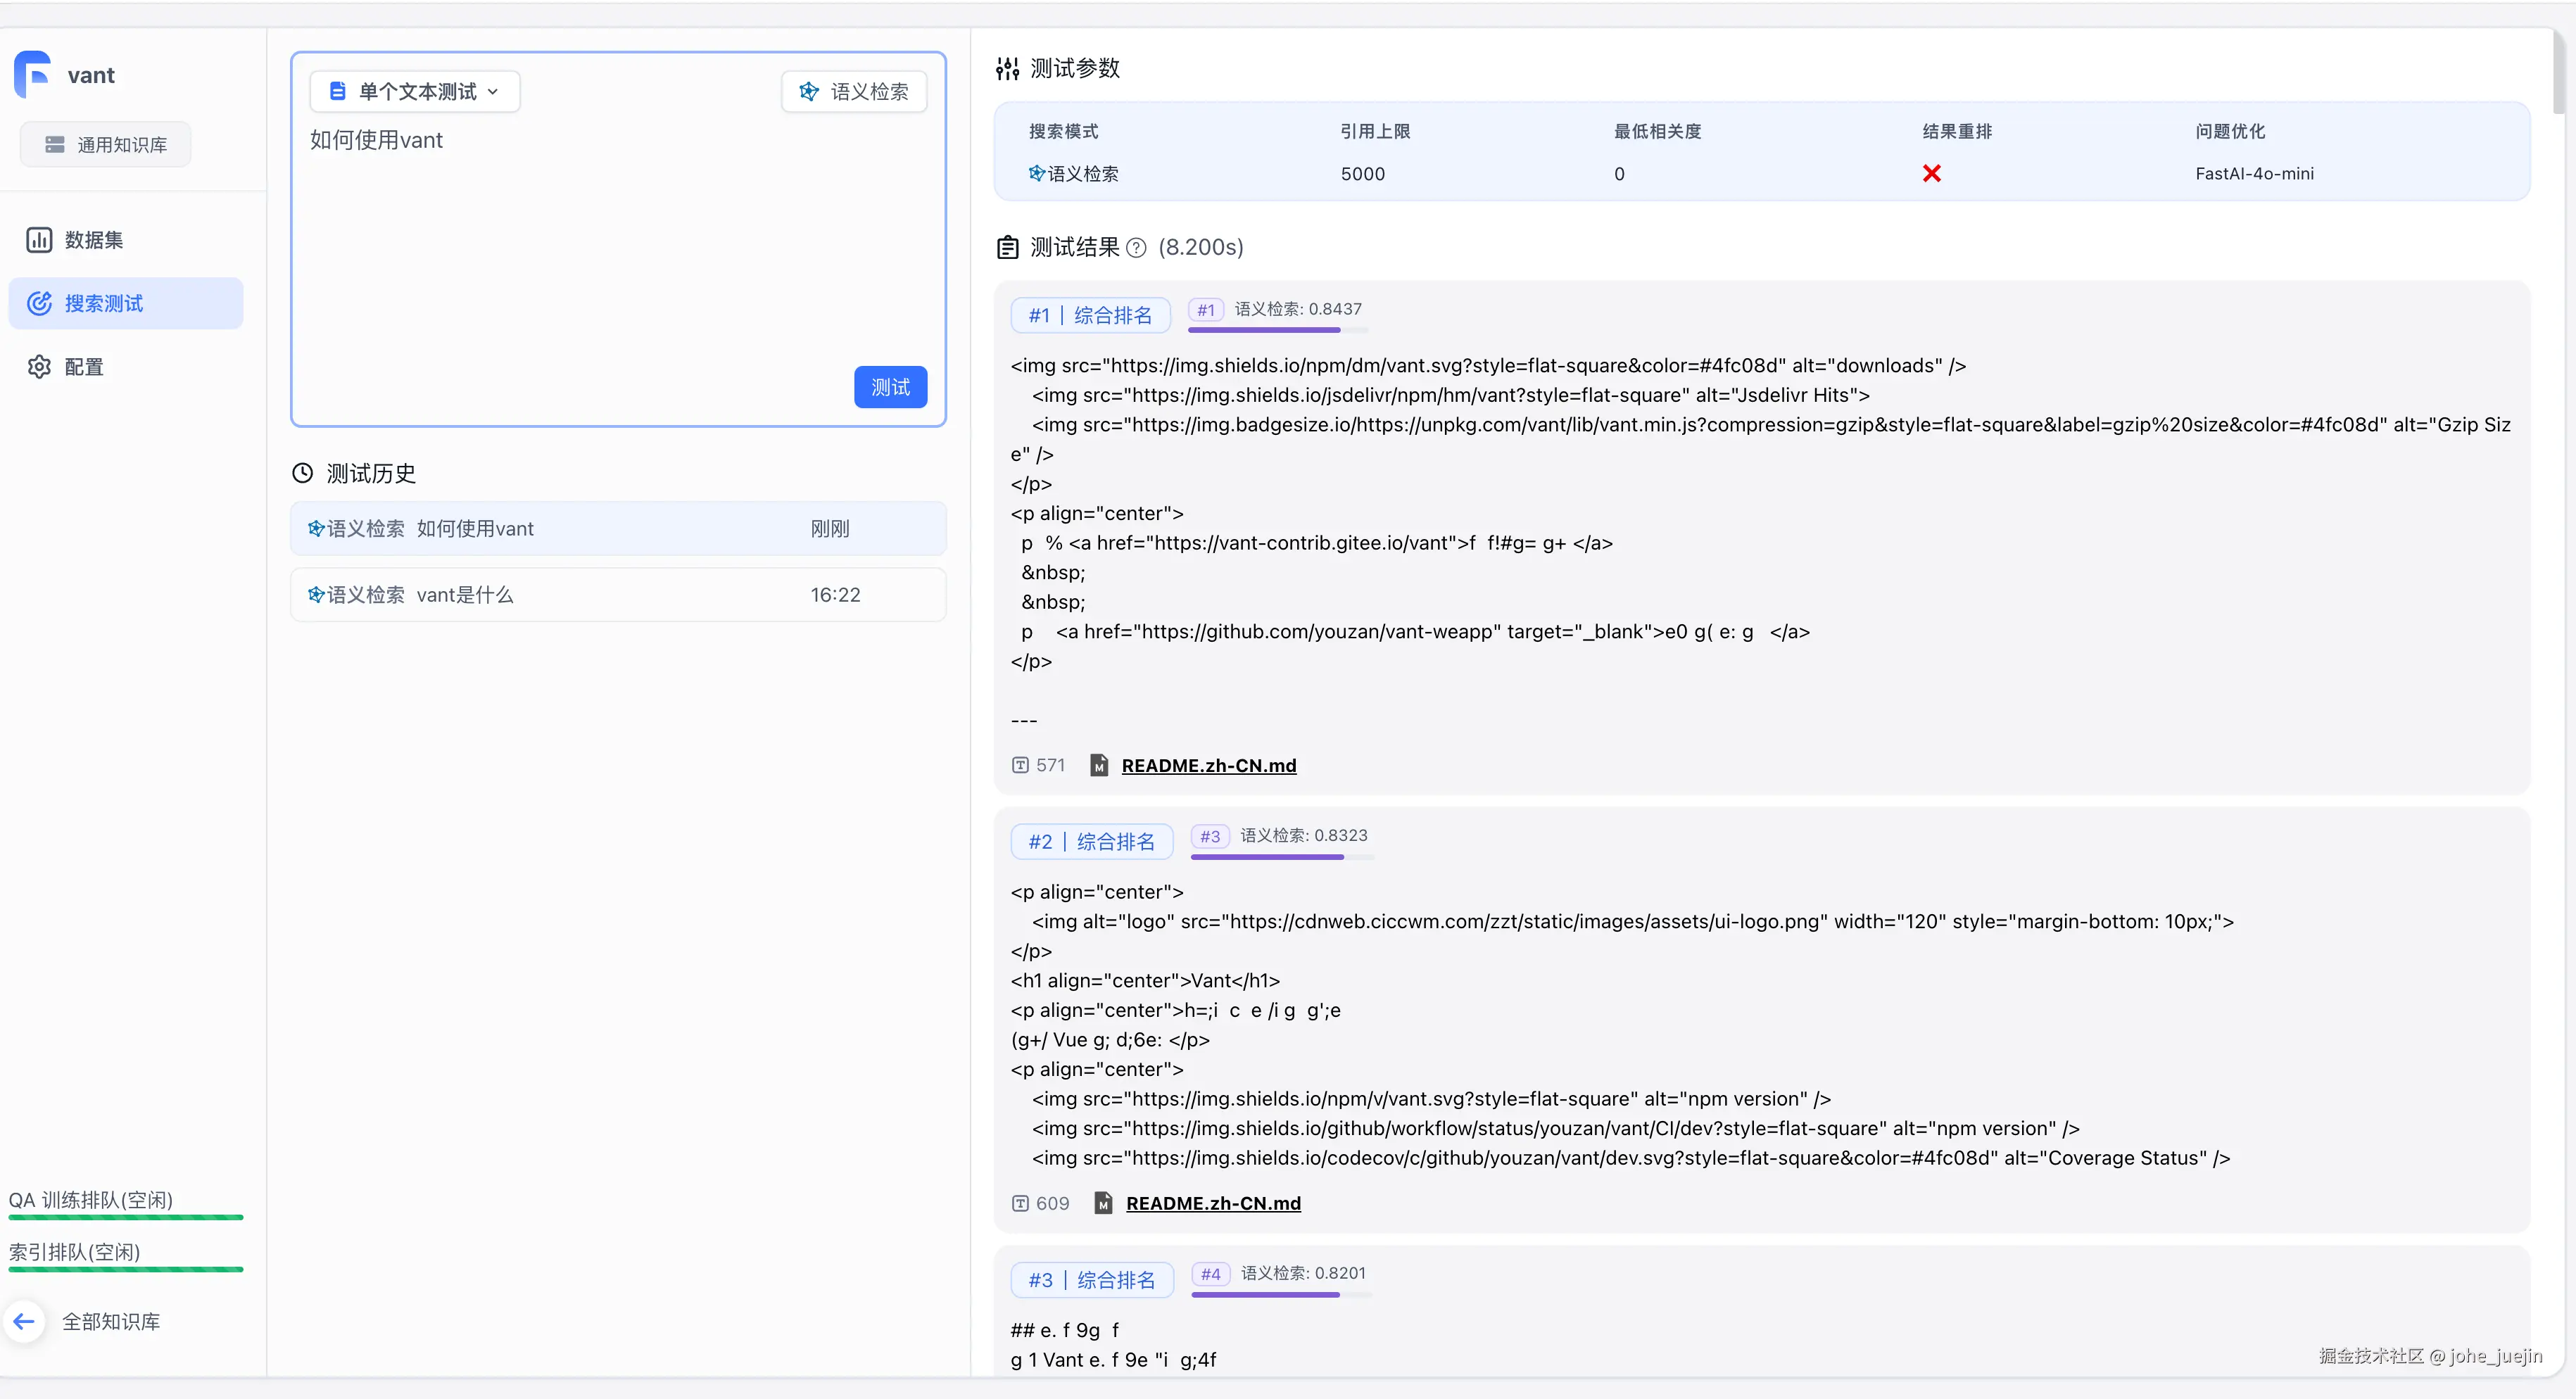
Task: Click the help question mark beside 测试结果
Action: [1136, 248]
